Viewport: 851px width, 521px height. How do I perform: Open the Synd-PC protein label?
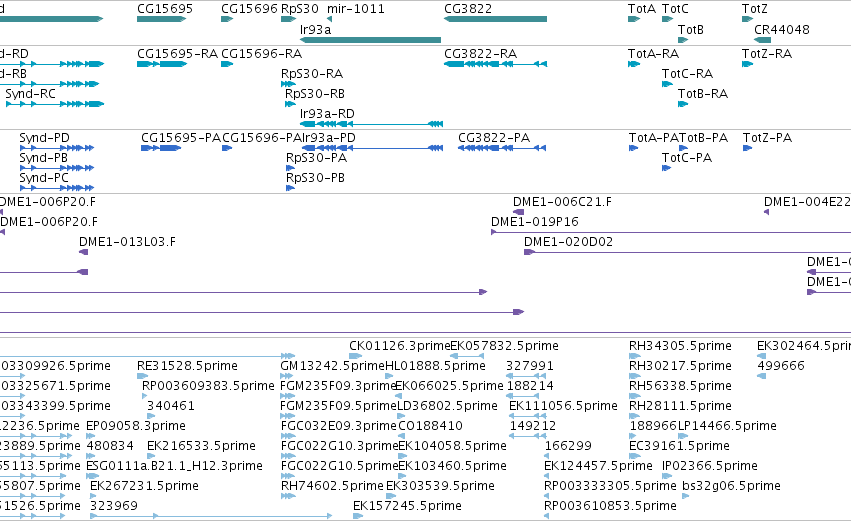[x=44, y=178]
